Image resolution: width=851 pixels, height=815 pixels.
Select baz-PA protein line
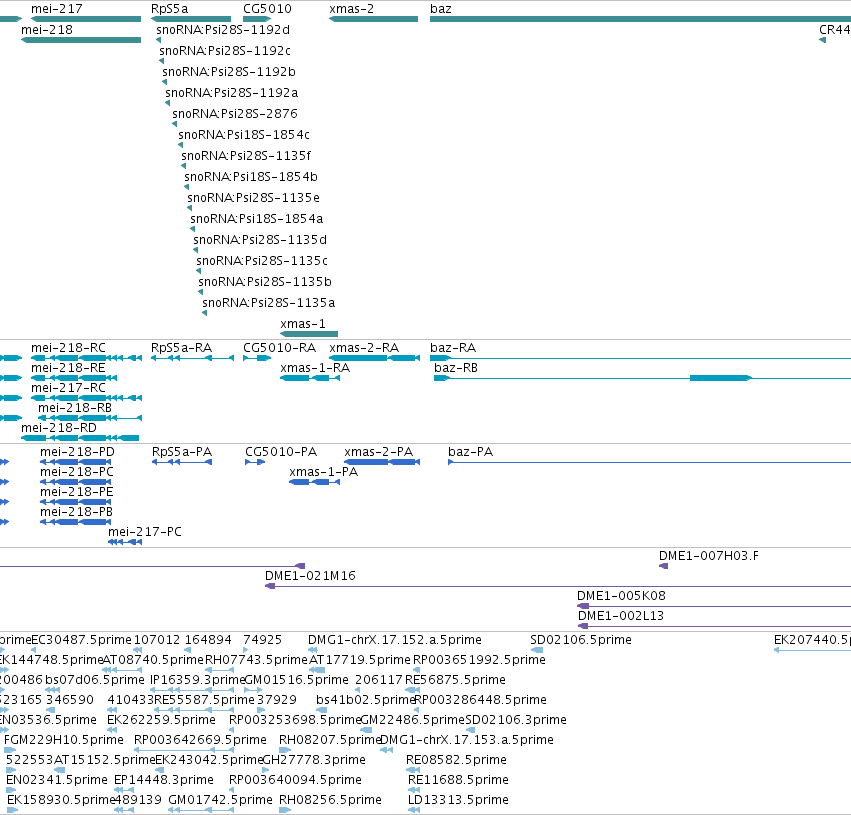(649, 462)
